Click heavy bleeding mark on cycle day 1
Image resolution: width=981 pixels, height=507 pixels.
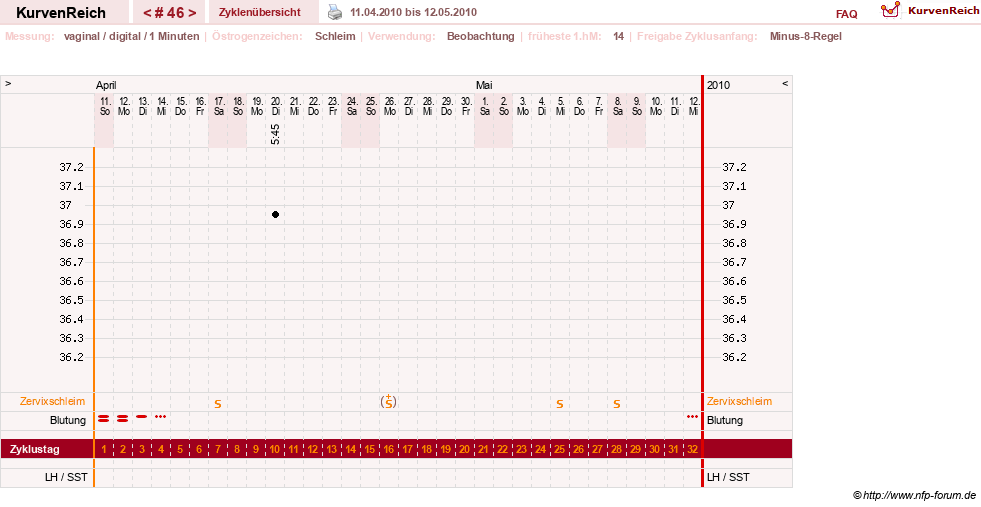point(104,418)
